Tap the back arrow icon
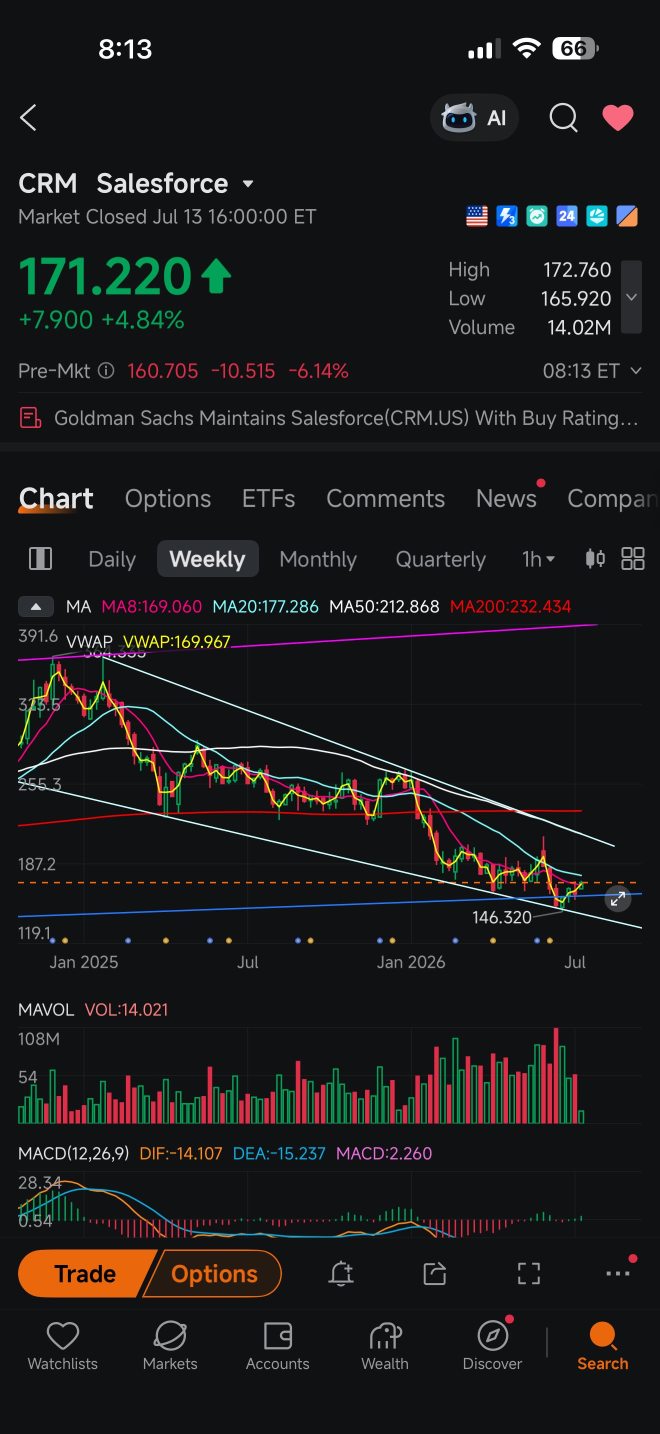 28,118
